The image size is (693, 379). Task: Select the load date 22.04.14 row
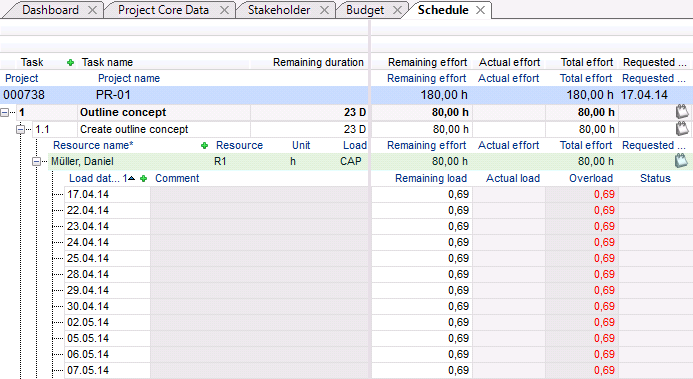point(88,210)
